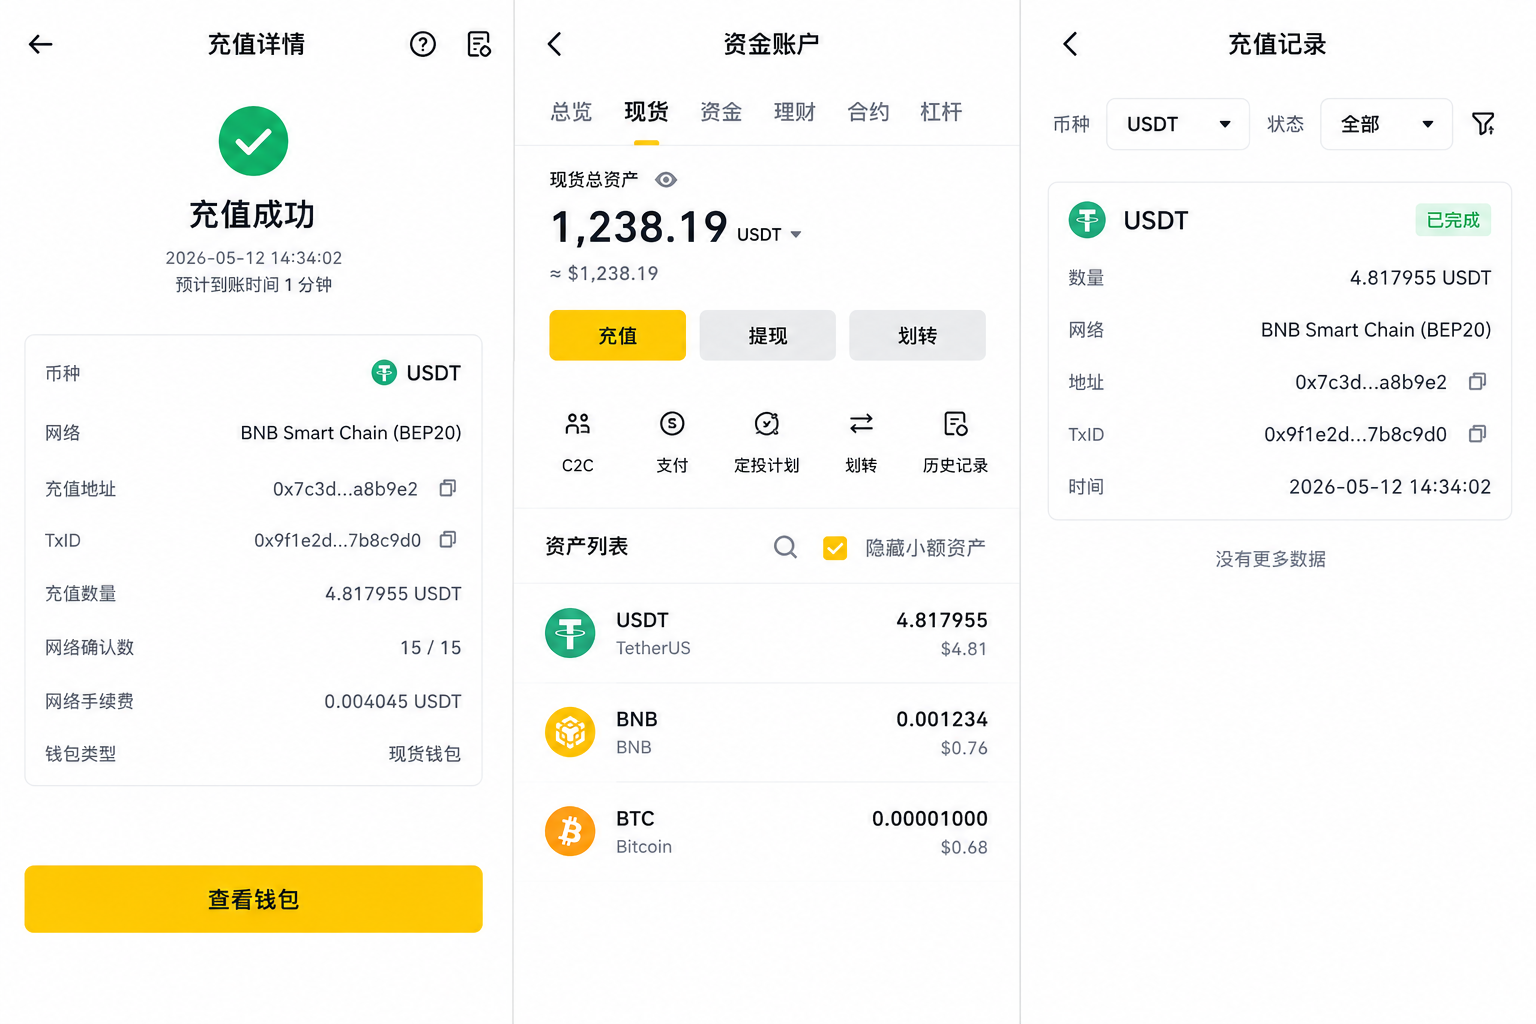Open the BNB asset row
The image size is (1536, 1024).
[767, 732]
